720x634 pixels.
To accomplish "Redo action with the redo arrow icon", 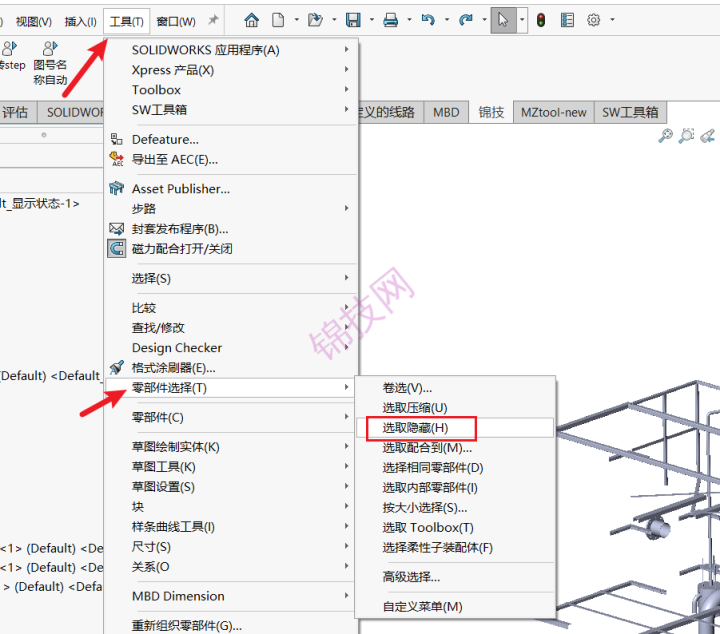I will [x=466, y=20].
